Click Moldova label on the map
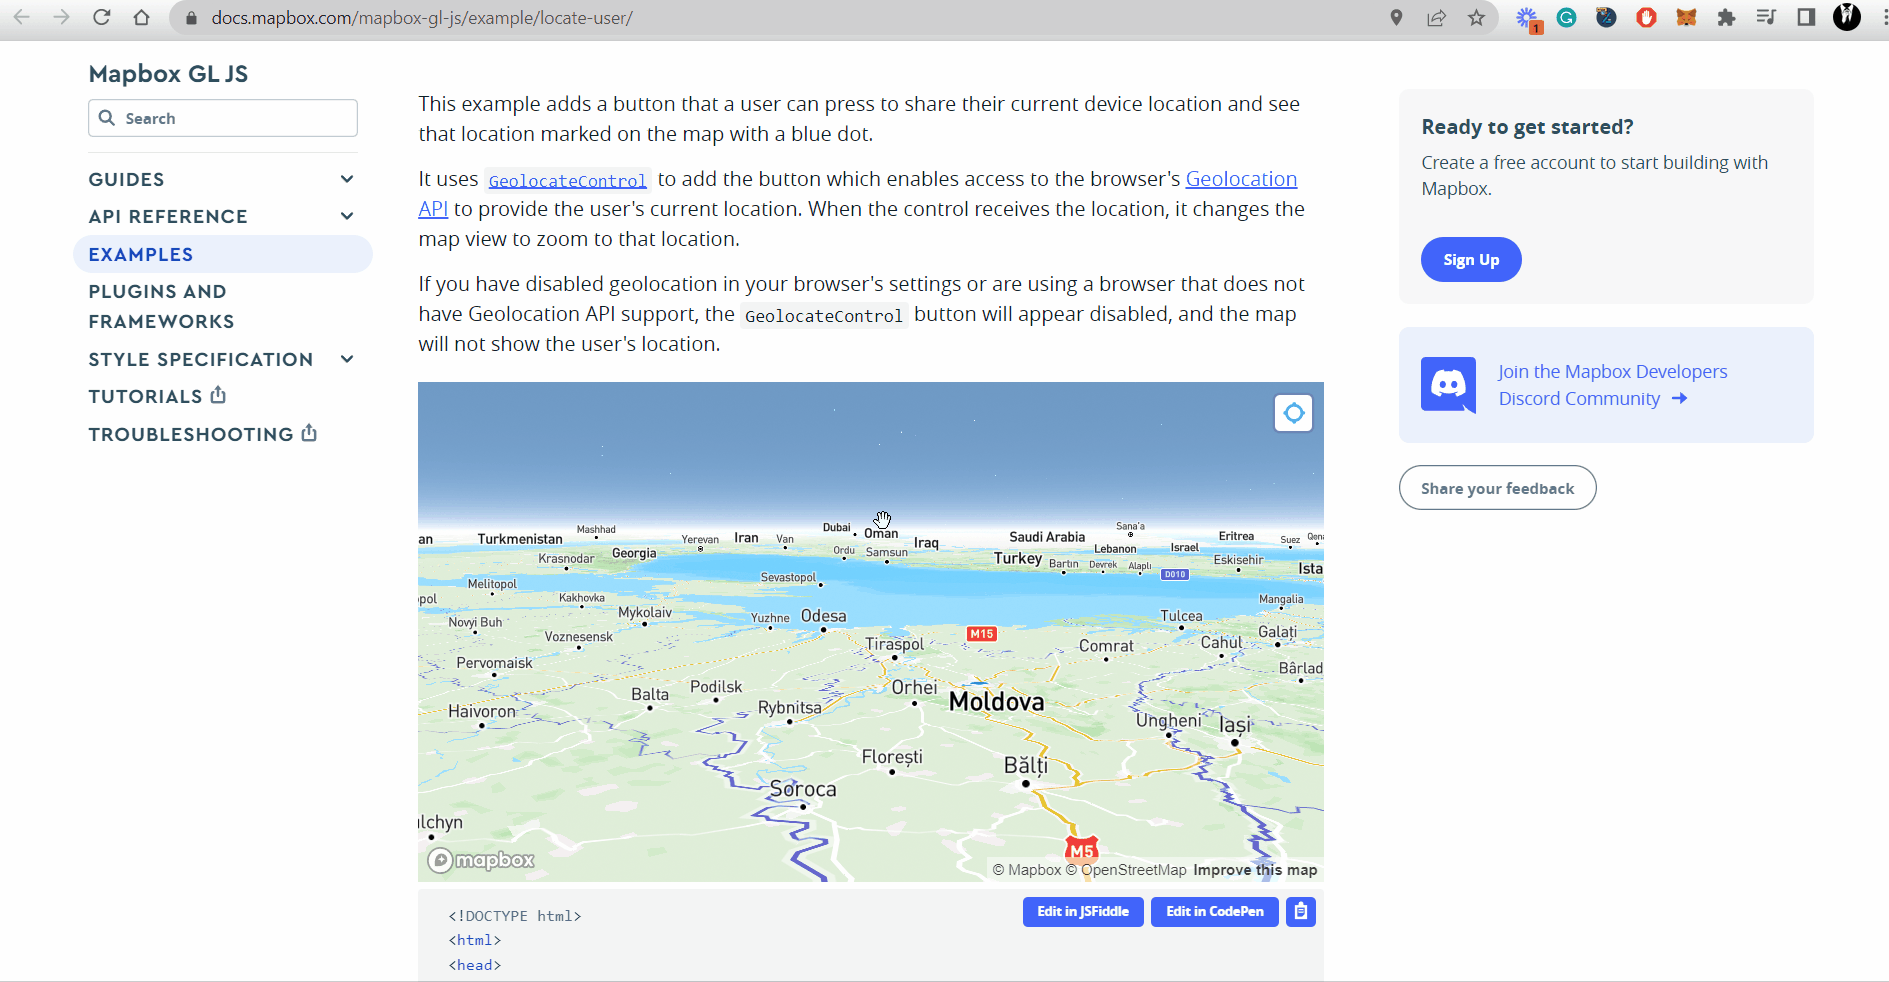This screenshot has width=1889, height=982. 996,702
